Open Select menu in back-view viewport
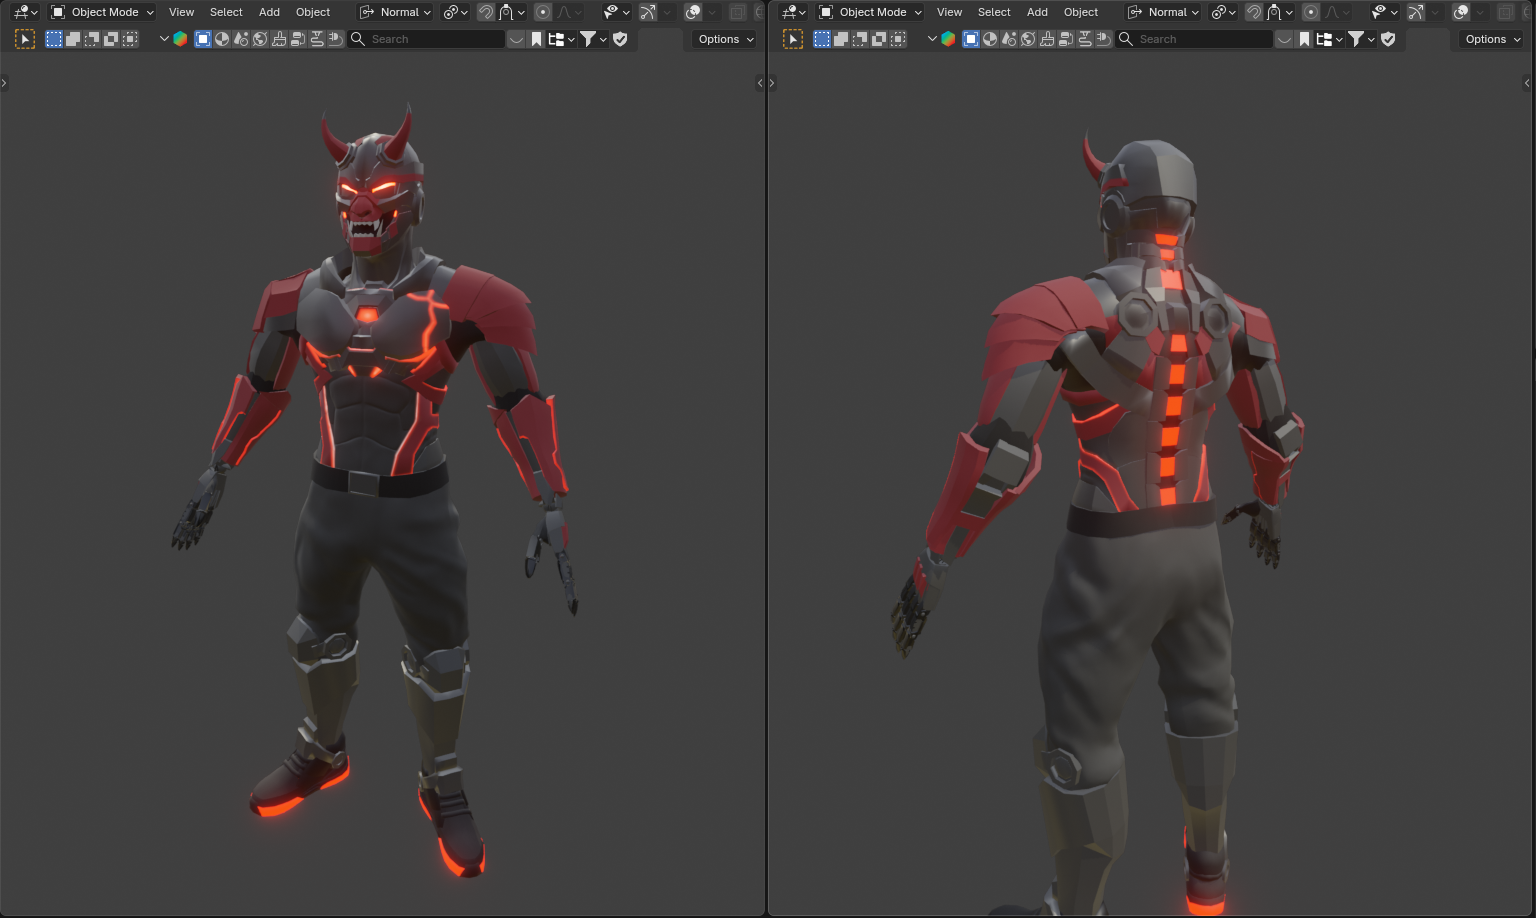The image size is (1536, 918). [x=994, y=12]
